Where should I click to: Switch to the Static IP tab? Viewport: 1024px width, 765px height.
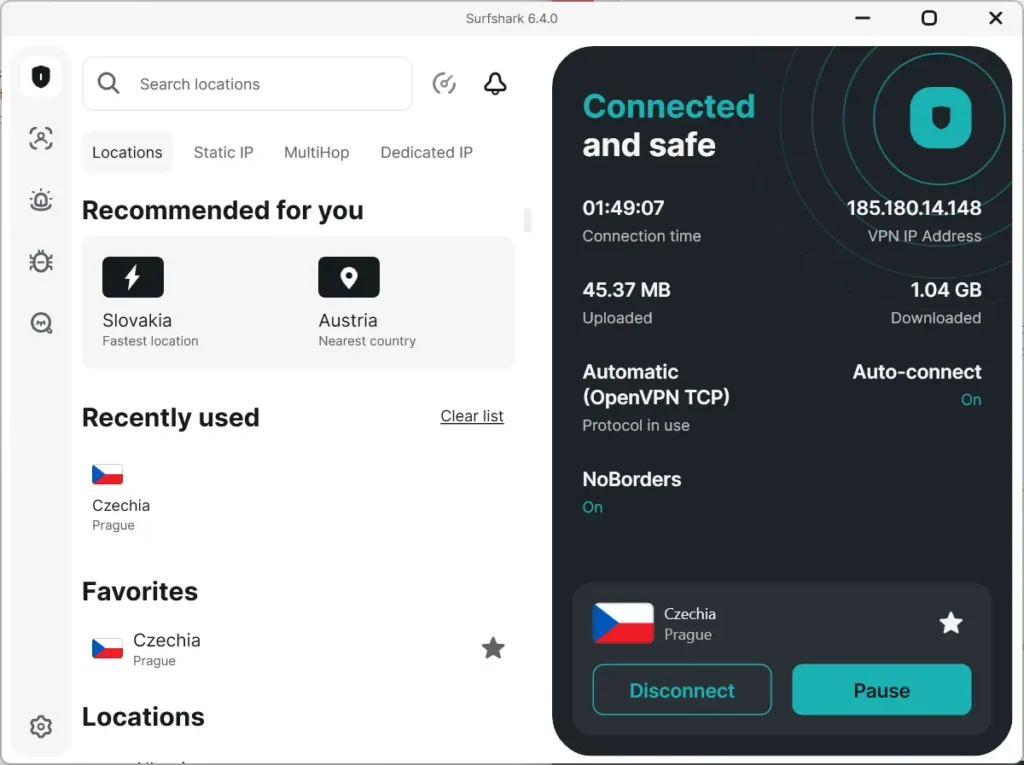(223, 152)
